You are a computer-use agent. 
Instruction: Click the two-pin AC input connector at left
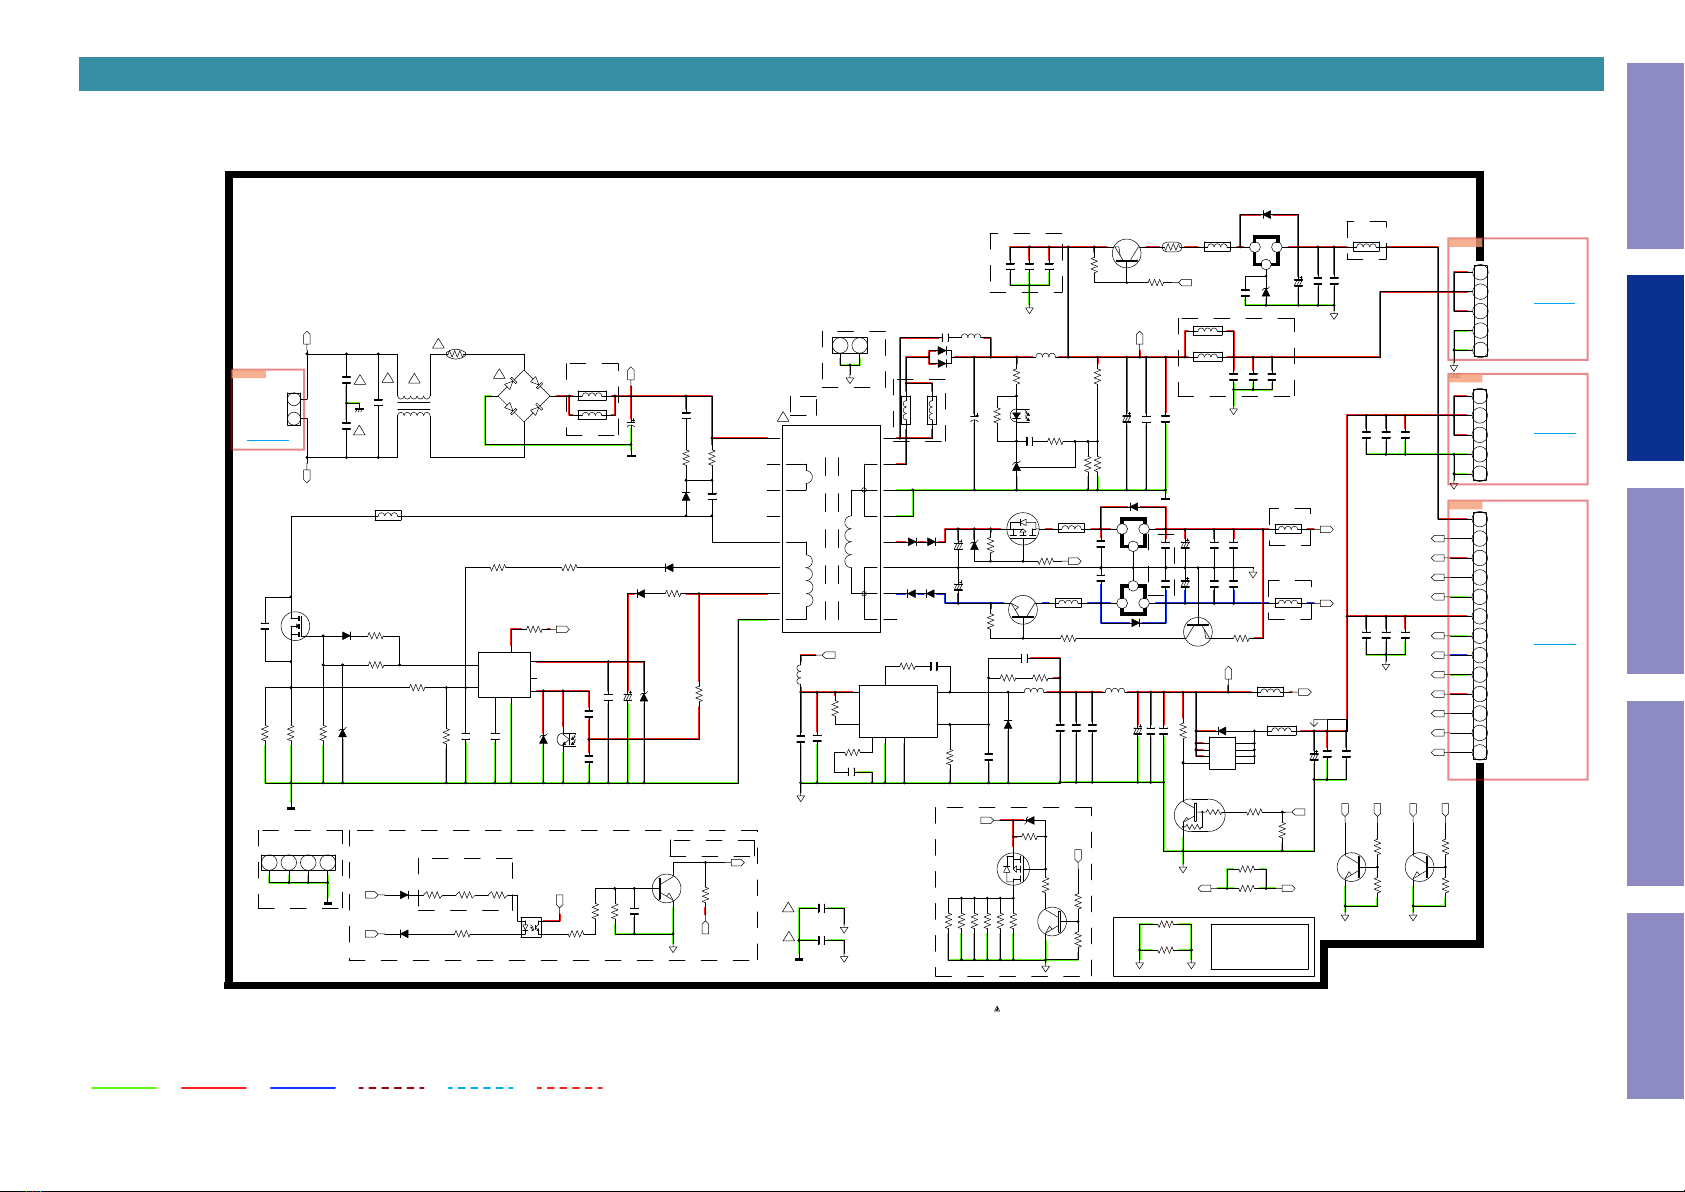pyautogui.click(x=294, y=410)
